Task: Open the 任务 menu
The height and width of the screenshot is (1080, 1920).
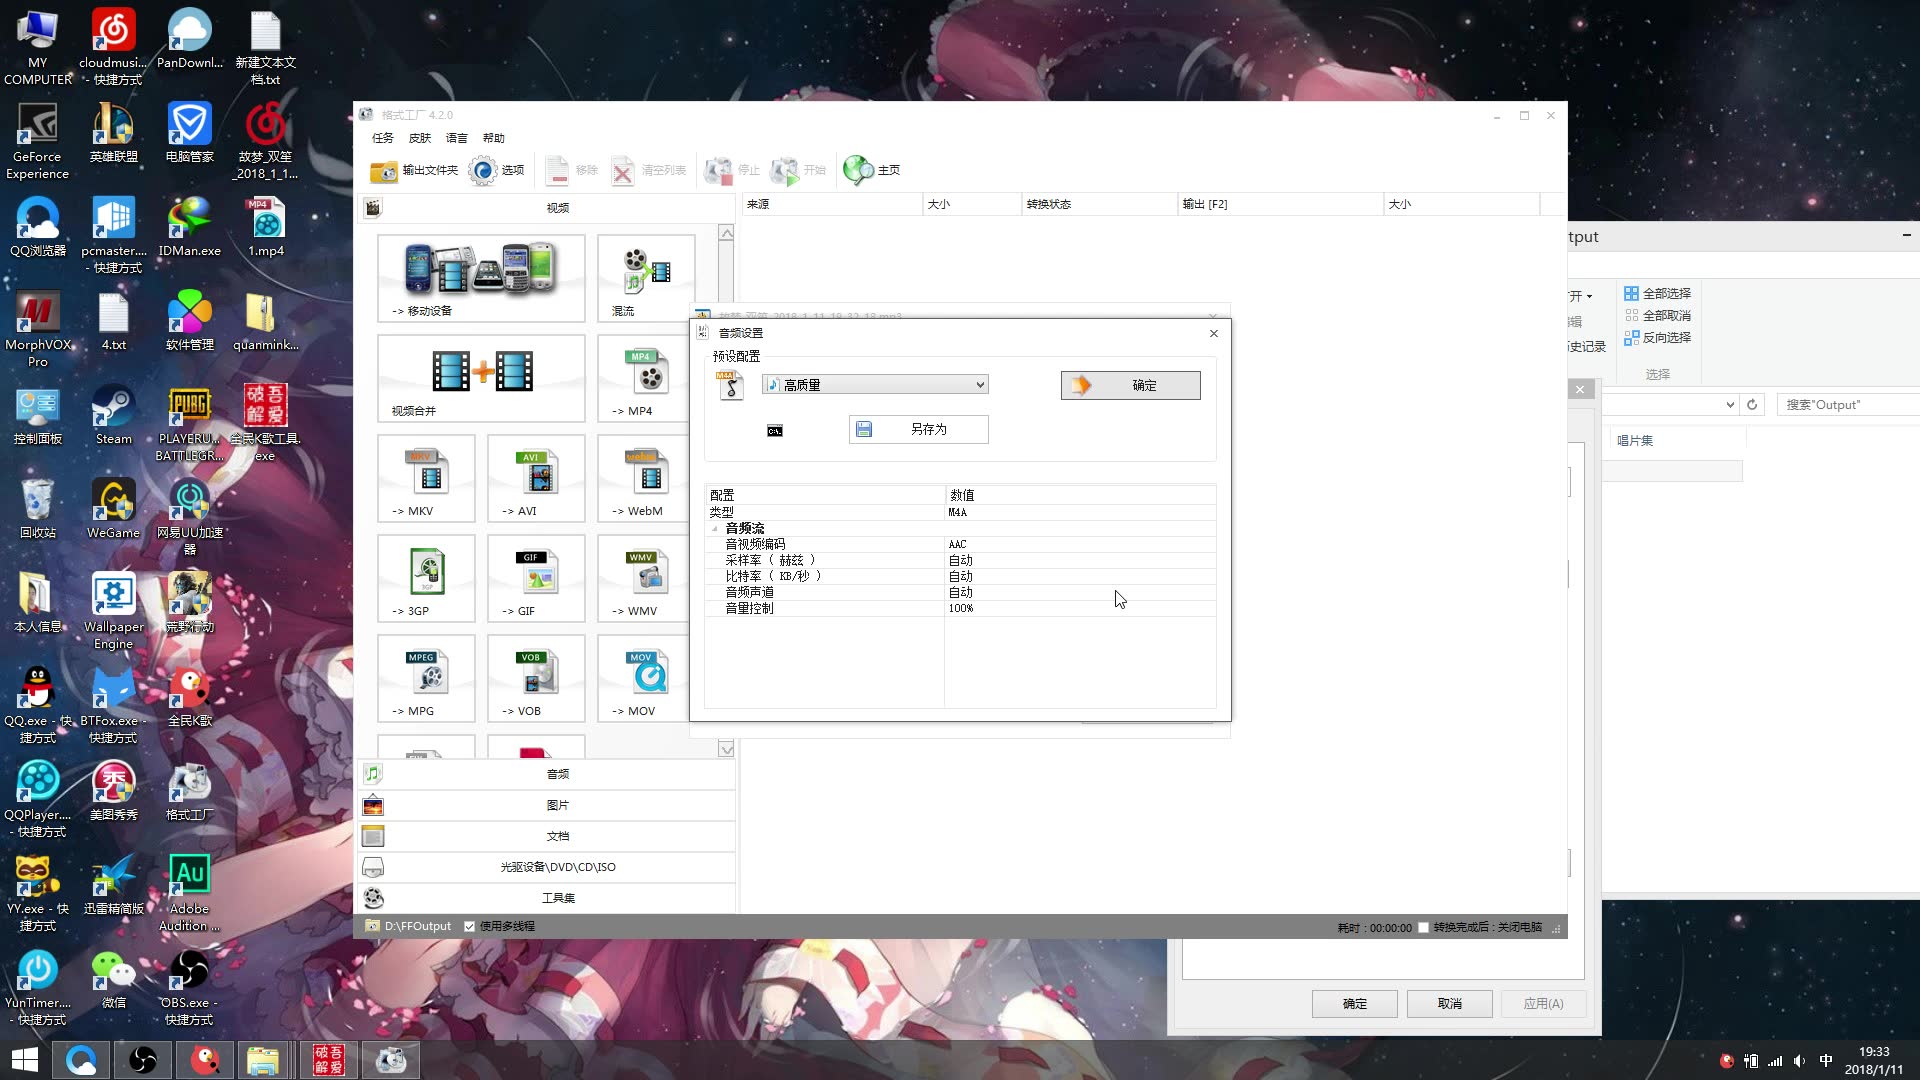Action: [x=383, y=138]
